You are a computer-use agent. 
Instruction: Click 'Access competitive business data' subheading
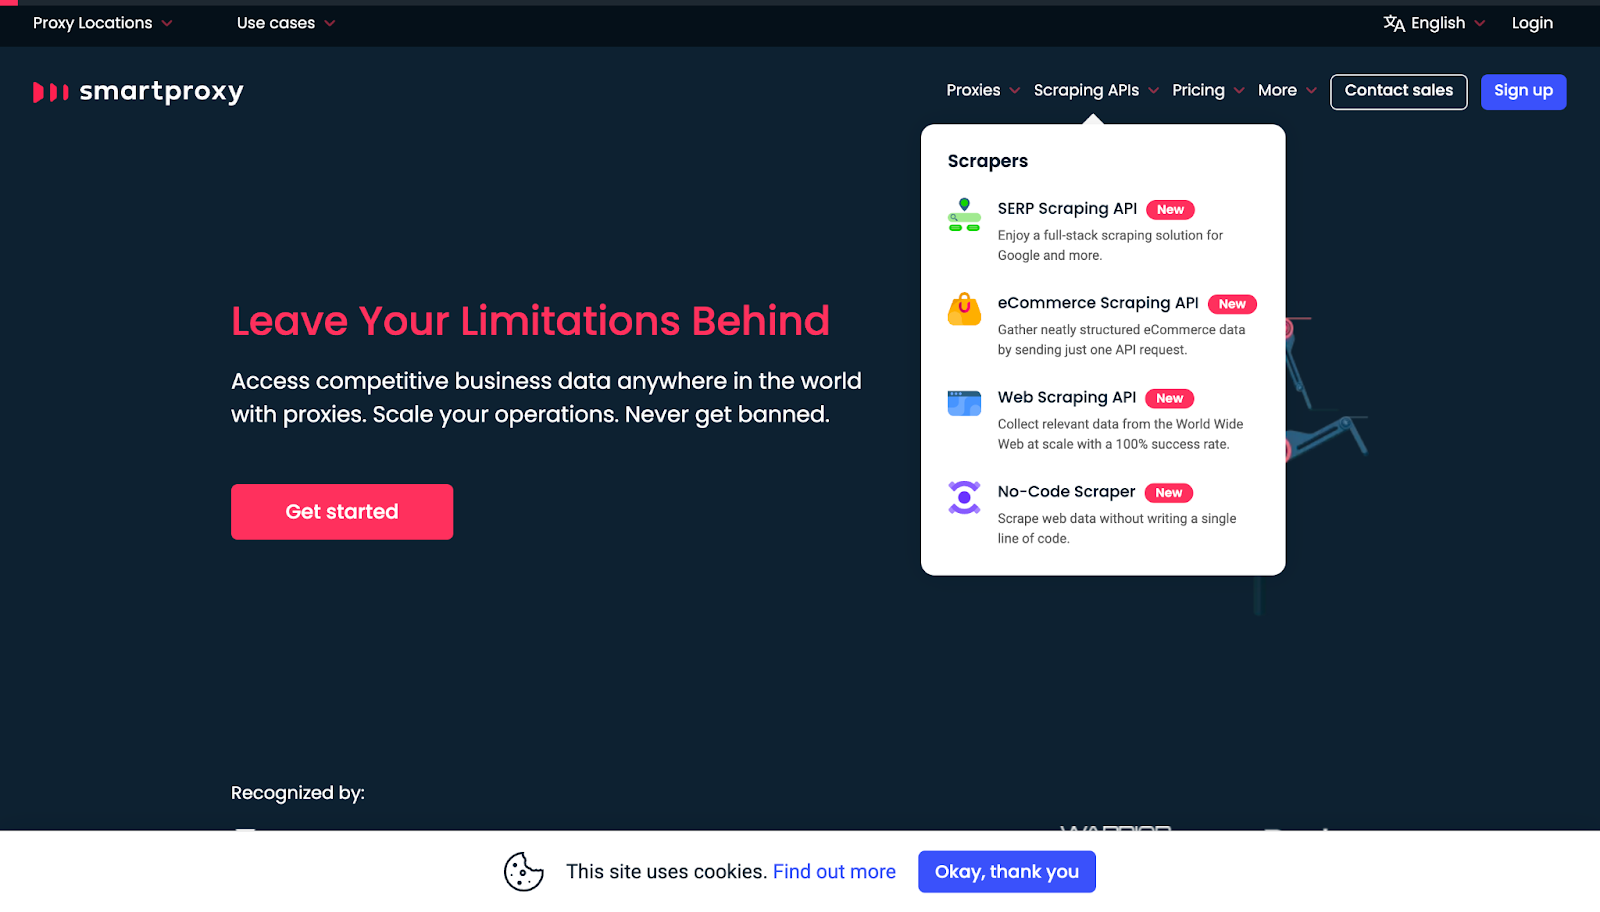pos(546,398)
